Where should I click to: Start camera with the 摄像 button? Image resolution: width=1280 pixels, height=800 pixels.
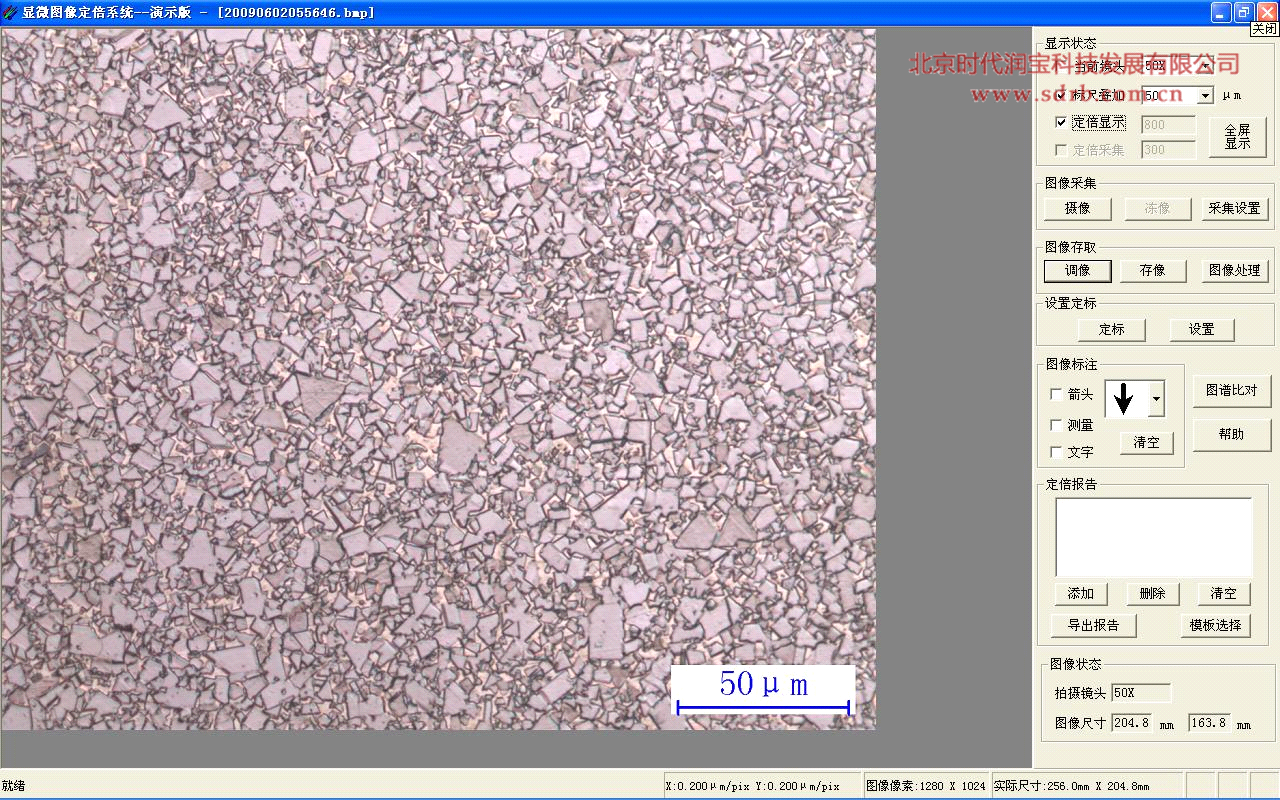1077,208
